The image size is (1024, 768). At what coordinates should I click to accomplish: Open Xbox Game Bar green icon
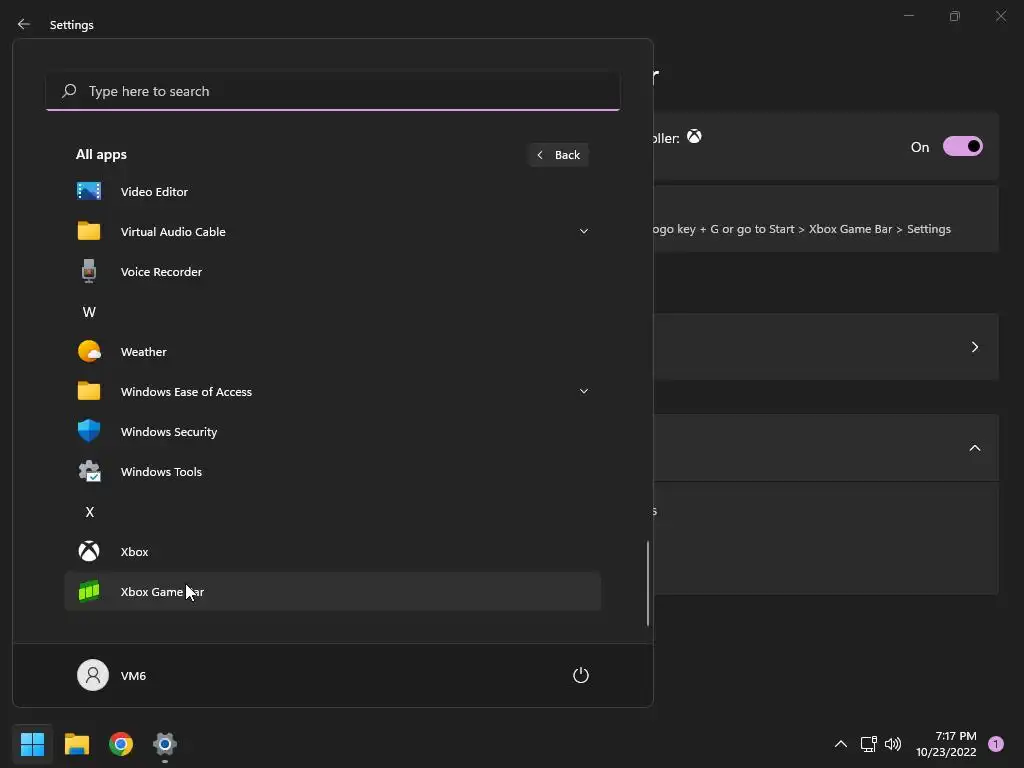click(x=89, y=591)
